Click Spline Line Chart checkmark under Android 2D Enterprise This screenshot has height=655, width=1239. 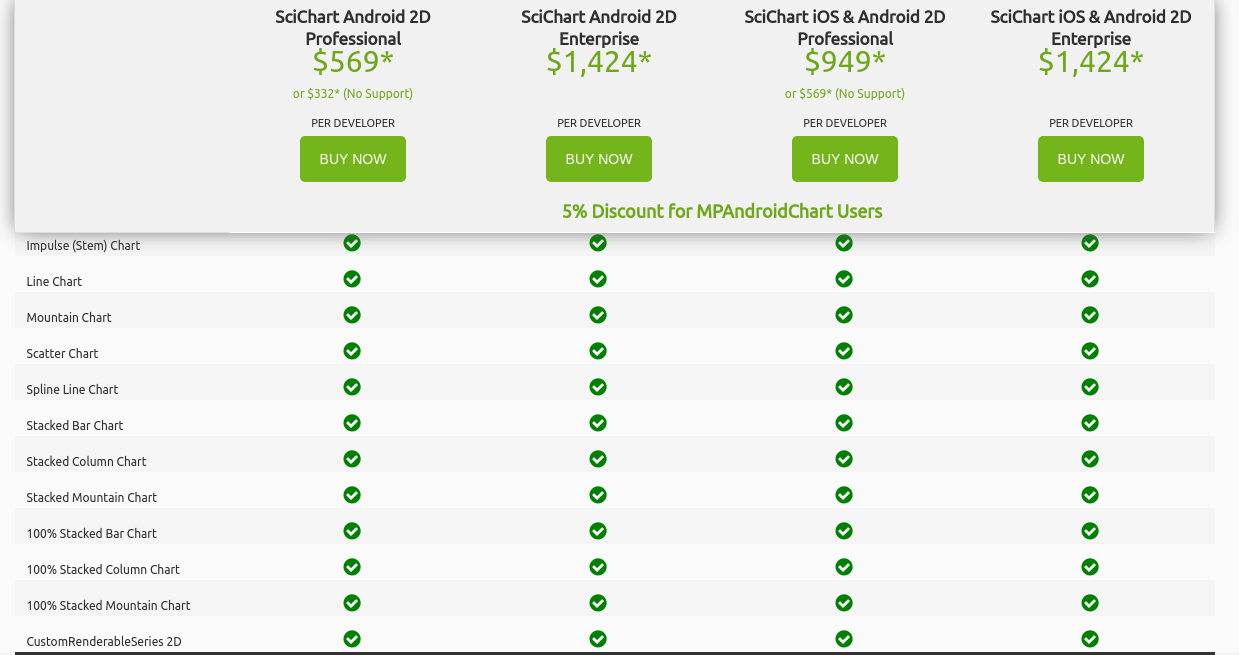pos(598,387)
